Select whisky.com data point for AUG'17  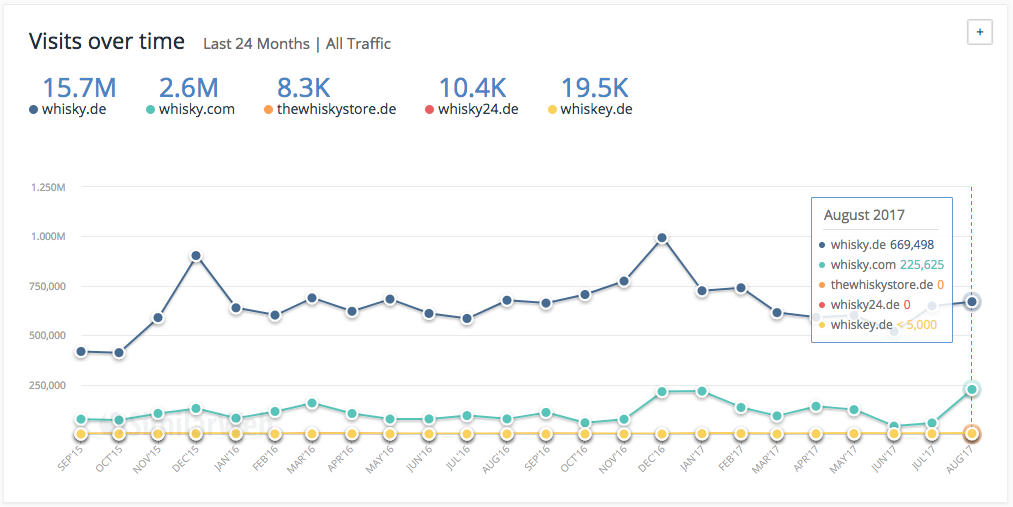click(x=972, y=389)
